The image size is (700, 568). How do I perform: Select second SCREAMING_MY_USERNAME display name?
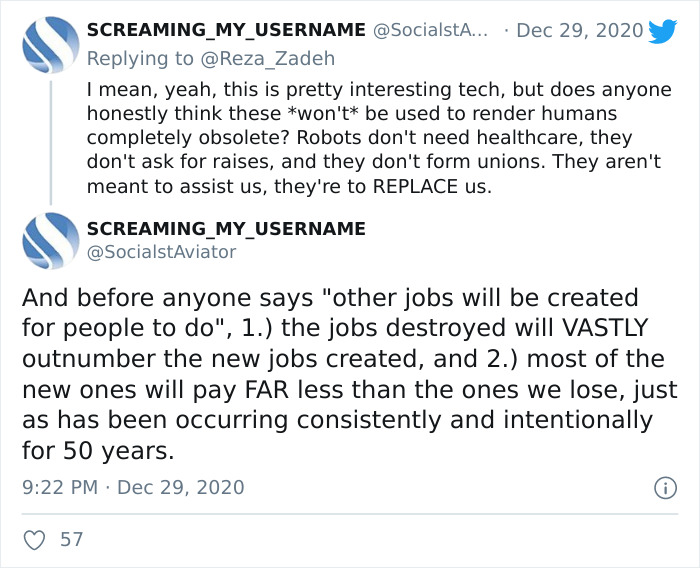[x=226, y=228]
